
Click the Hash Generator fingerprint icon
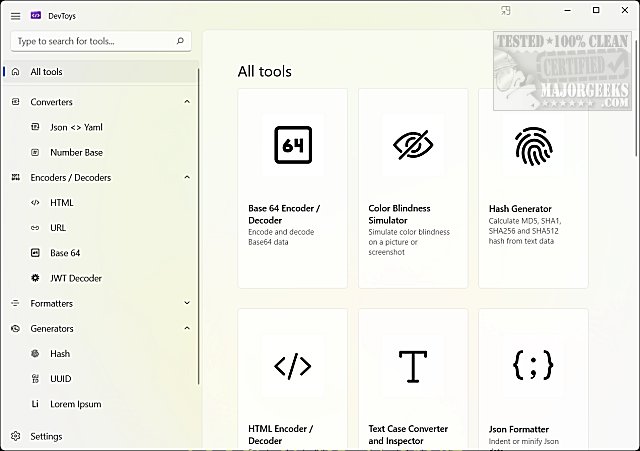(533, 145)
